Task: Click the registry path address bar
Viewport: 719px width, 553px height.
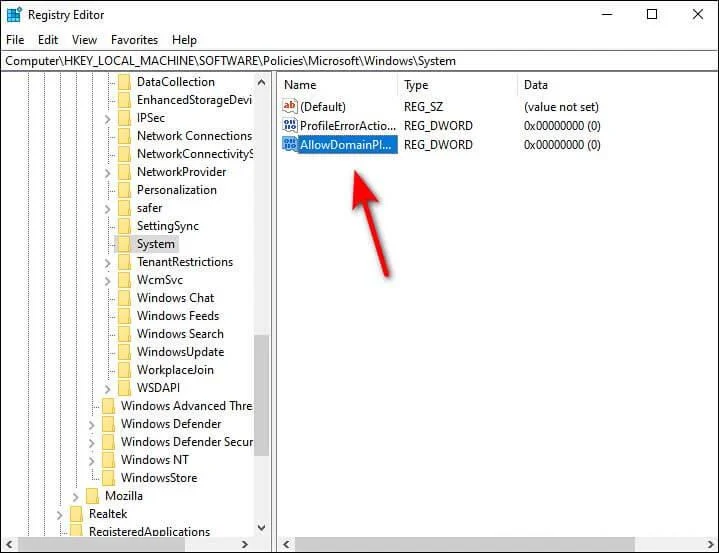Action: (x=360, y=61)
